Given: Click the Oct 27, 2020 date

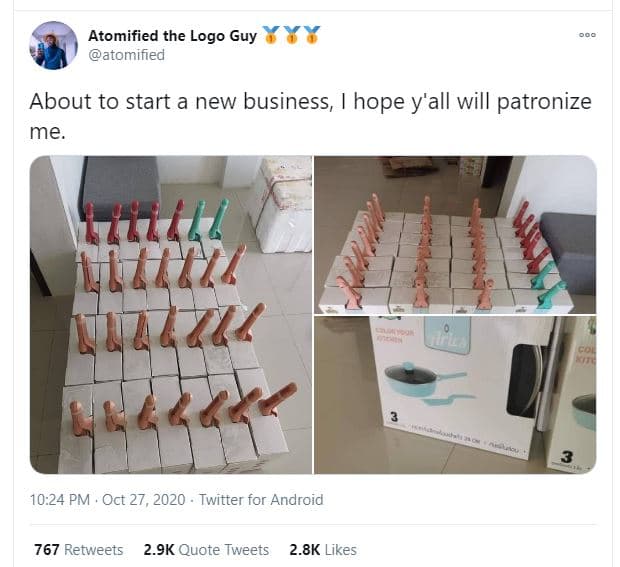Looking at the screenshot, I should tap(144, 500).
